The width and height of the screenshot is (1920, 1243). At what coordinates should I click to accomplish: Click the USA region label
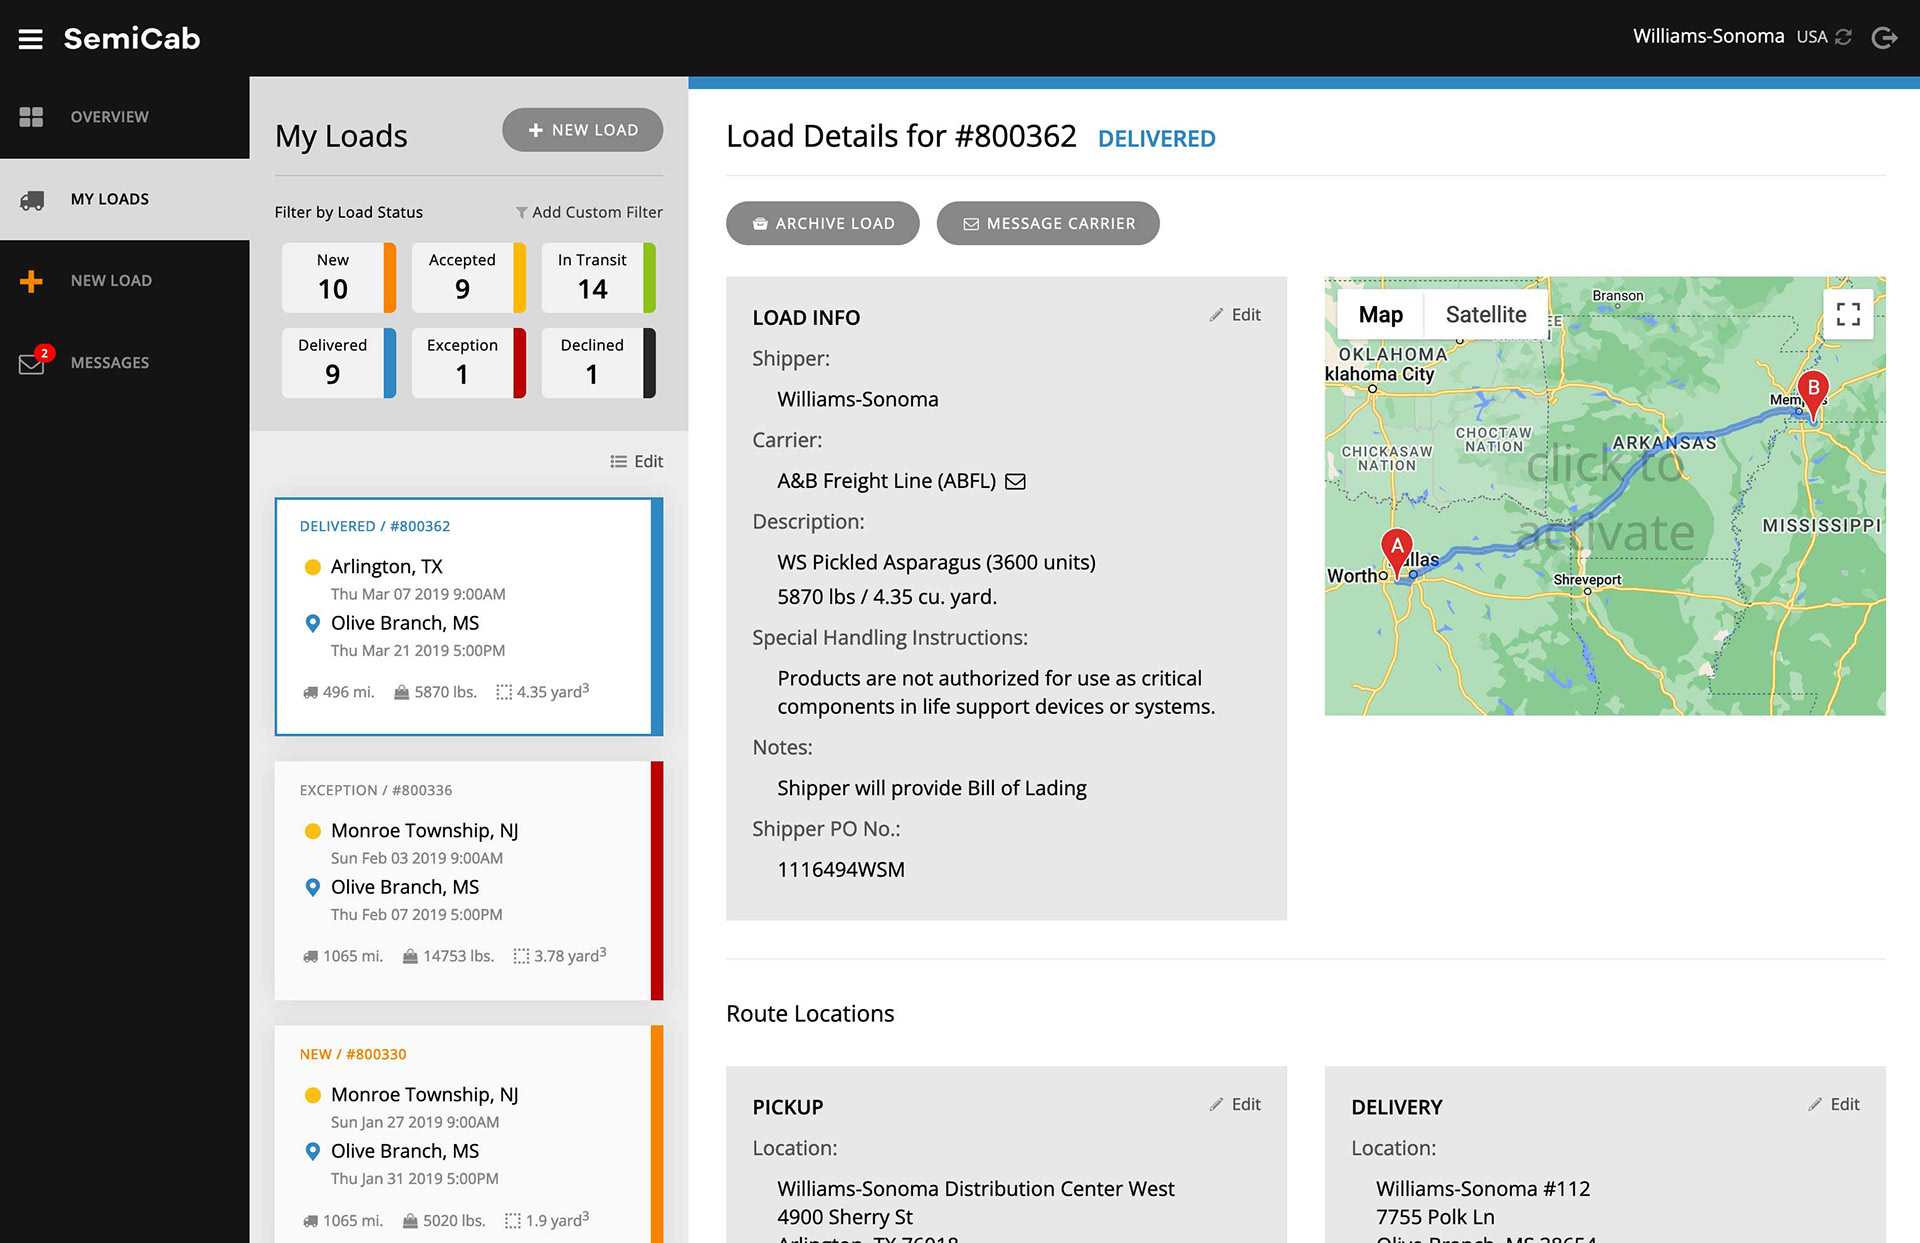tap(1812, 37)
